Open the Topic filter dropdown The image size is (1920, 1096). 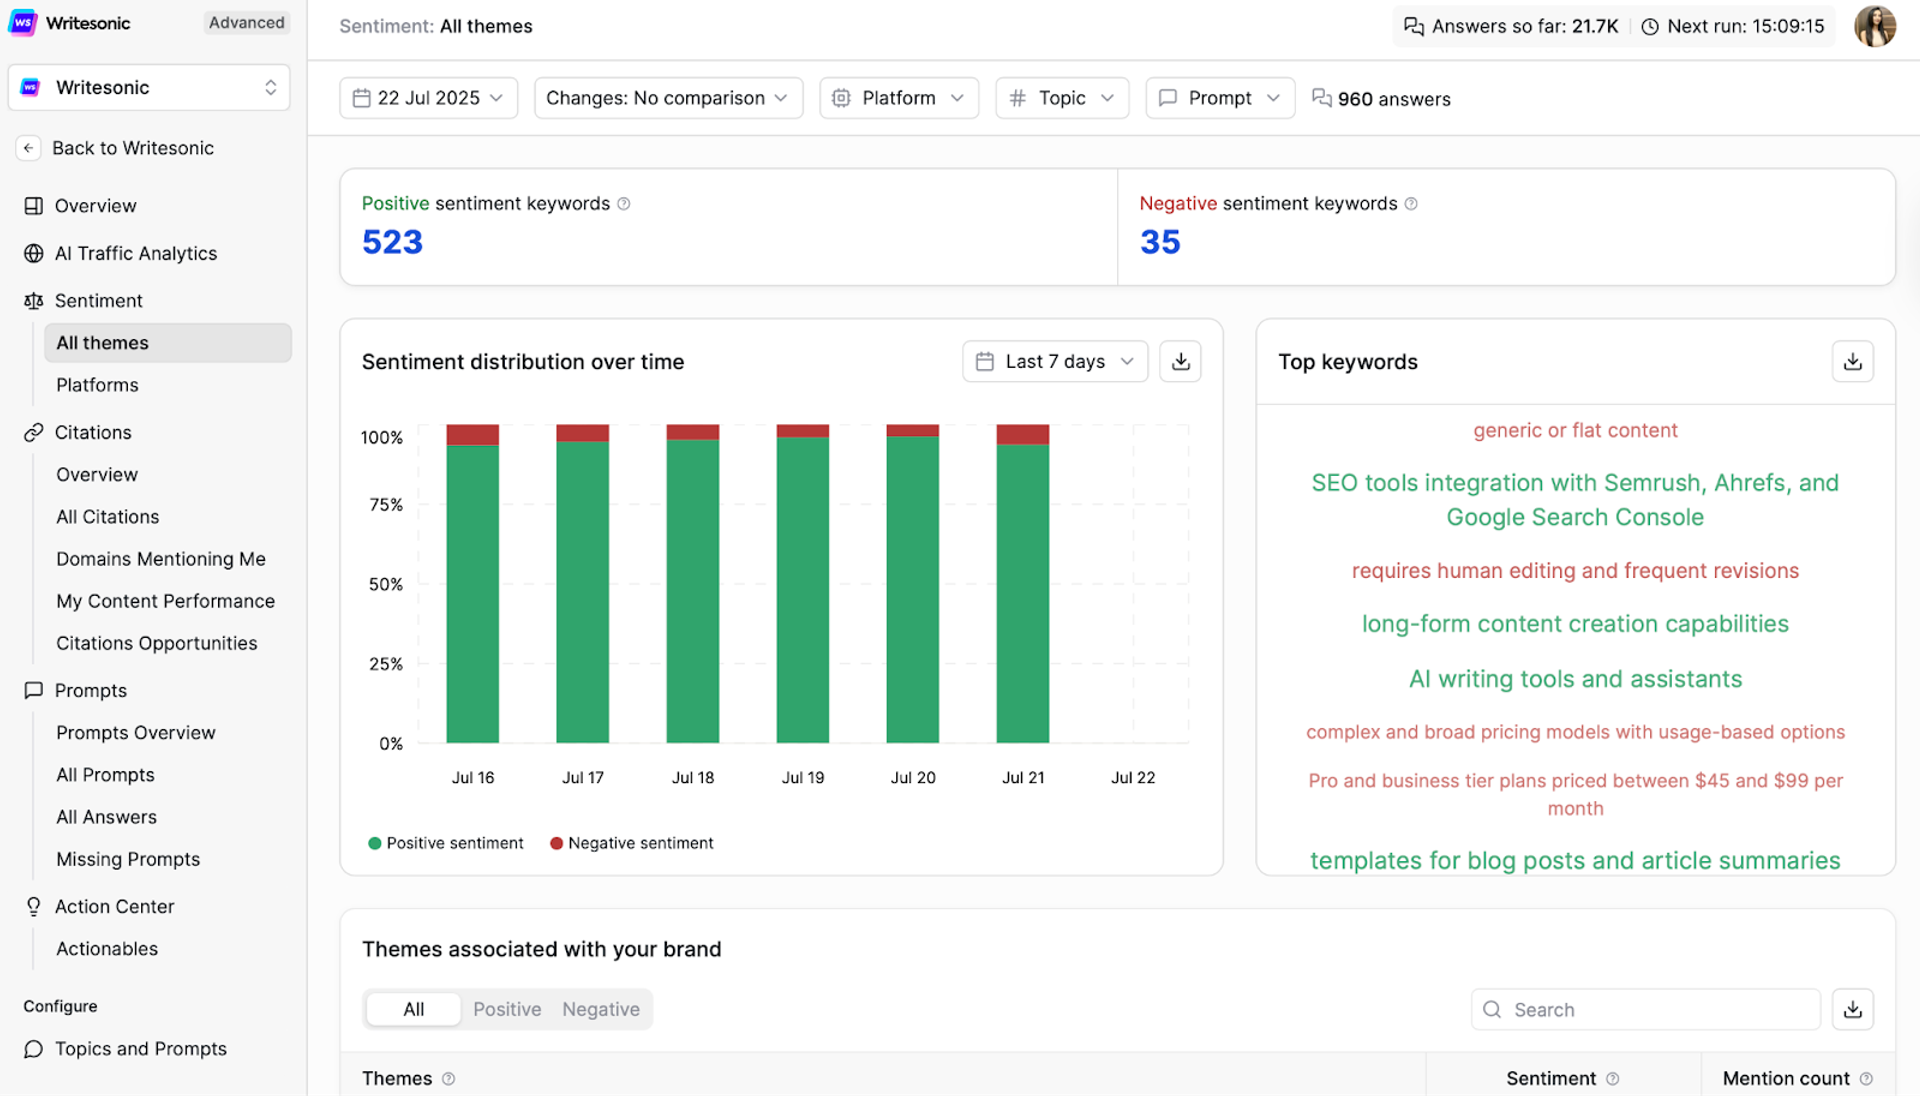coord(1062,98)
